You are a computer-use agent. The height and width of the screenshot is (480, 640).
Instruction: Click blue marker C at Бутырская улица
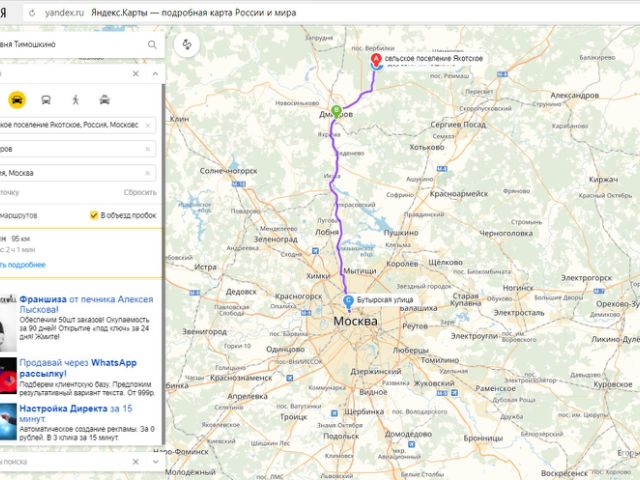(x=348, y=302)
